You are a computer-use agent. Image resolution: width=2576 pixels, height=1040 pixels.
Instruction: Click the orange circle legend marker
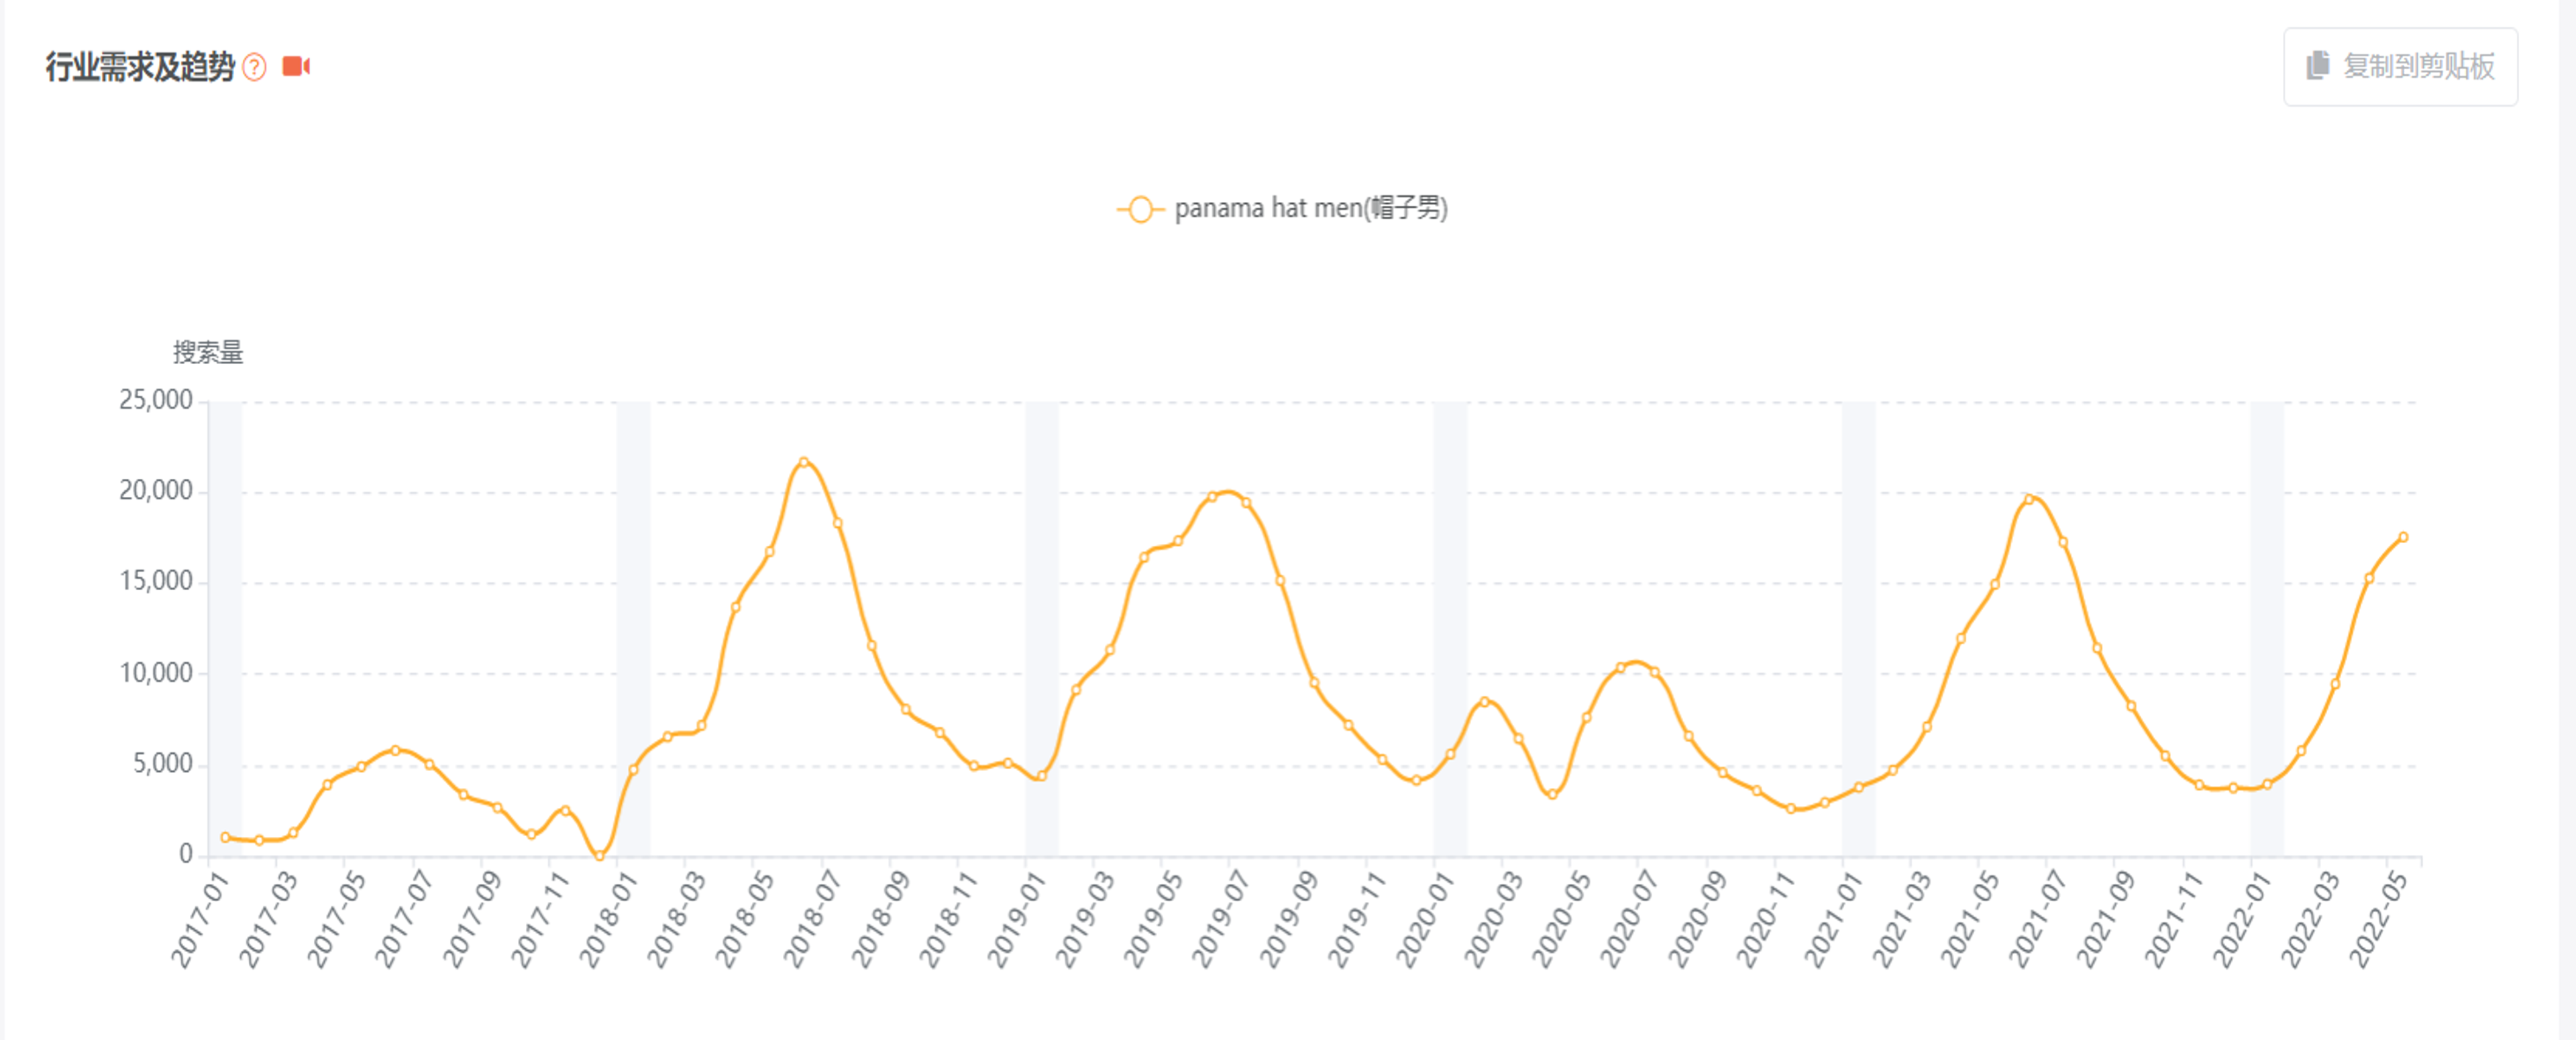(1140, 209)
